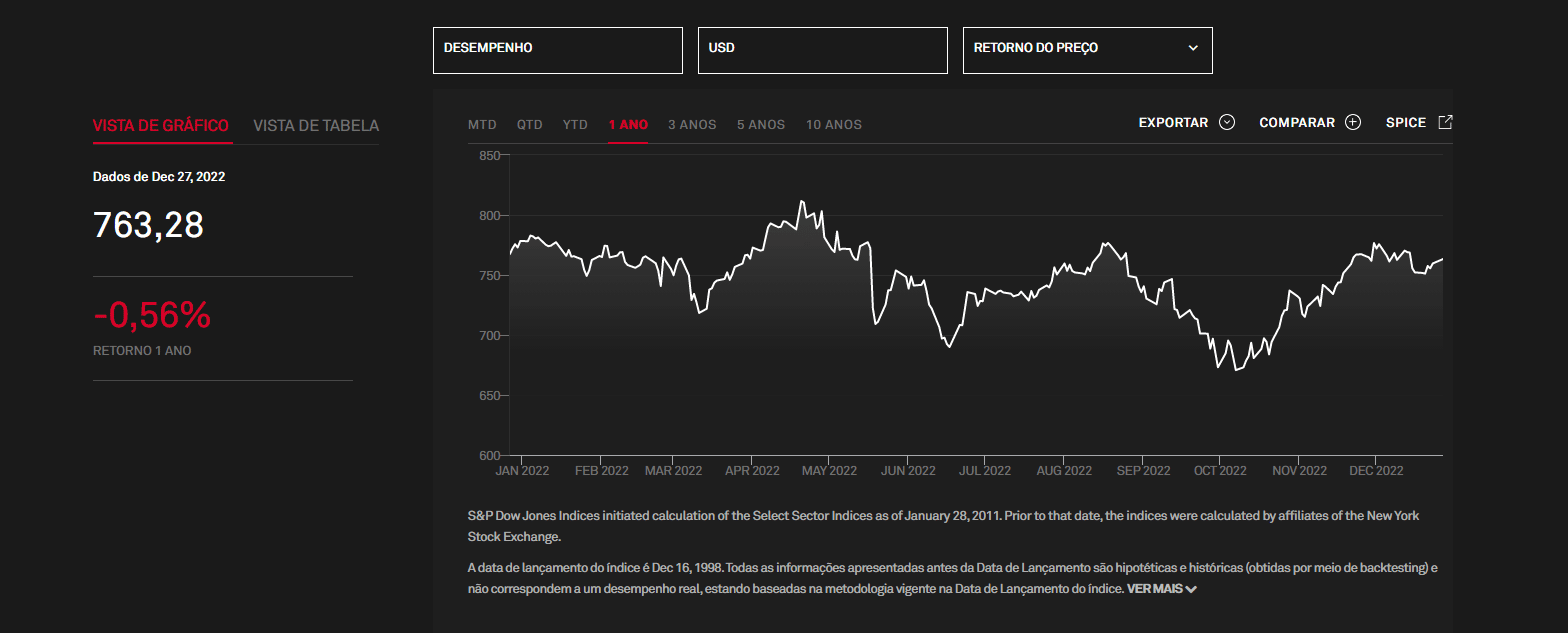Image resolution: width=1568 pixels, height=633 pixels.
Task: Open the USD currency selector
Action: pyautogui.click(x=822, y=50)
